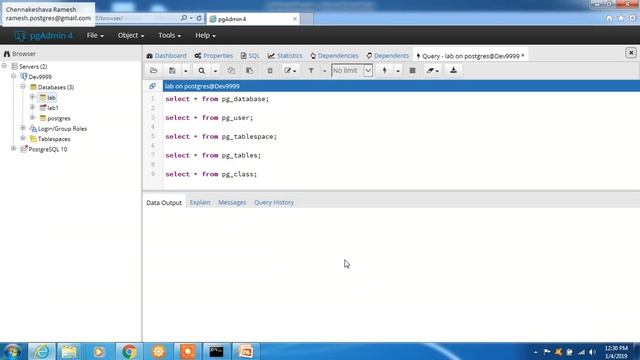Show the Data Output tab
Image resolution: width=640 pixels, height=360 pixels.
(164, 202)
